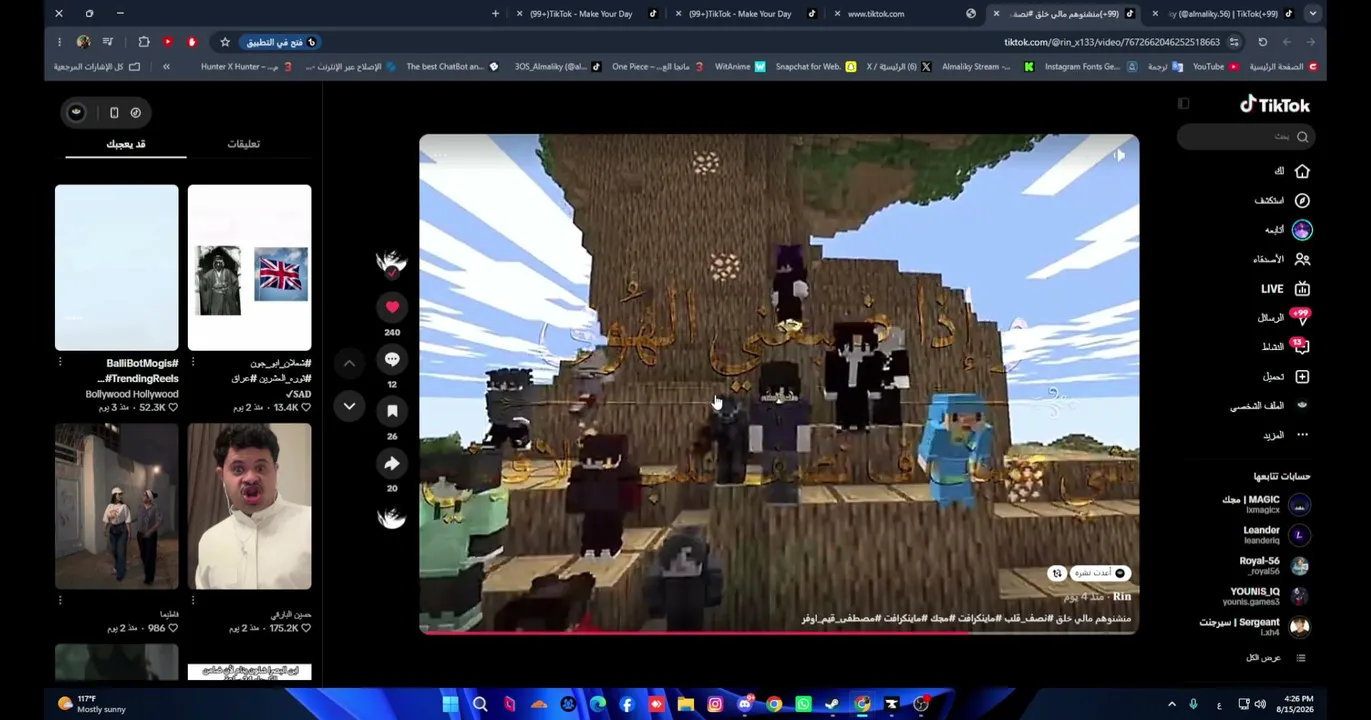Click the open in app button (فتح في التطبيق)

pos(281,42)
